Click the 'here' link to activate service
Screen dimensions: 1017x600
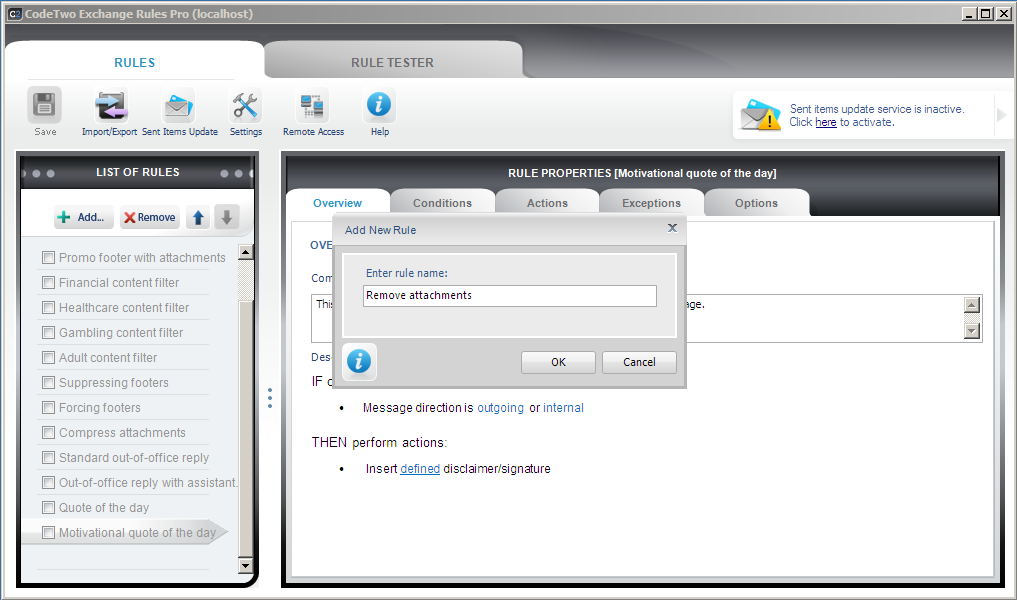[x=826, y=122]
